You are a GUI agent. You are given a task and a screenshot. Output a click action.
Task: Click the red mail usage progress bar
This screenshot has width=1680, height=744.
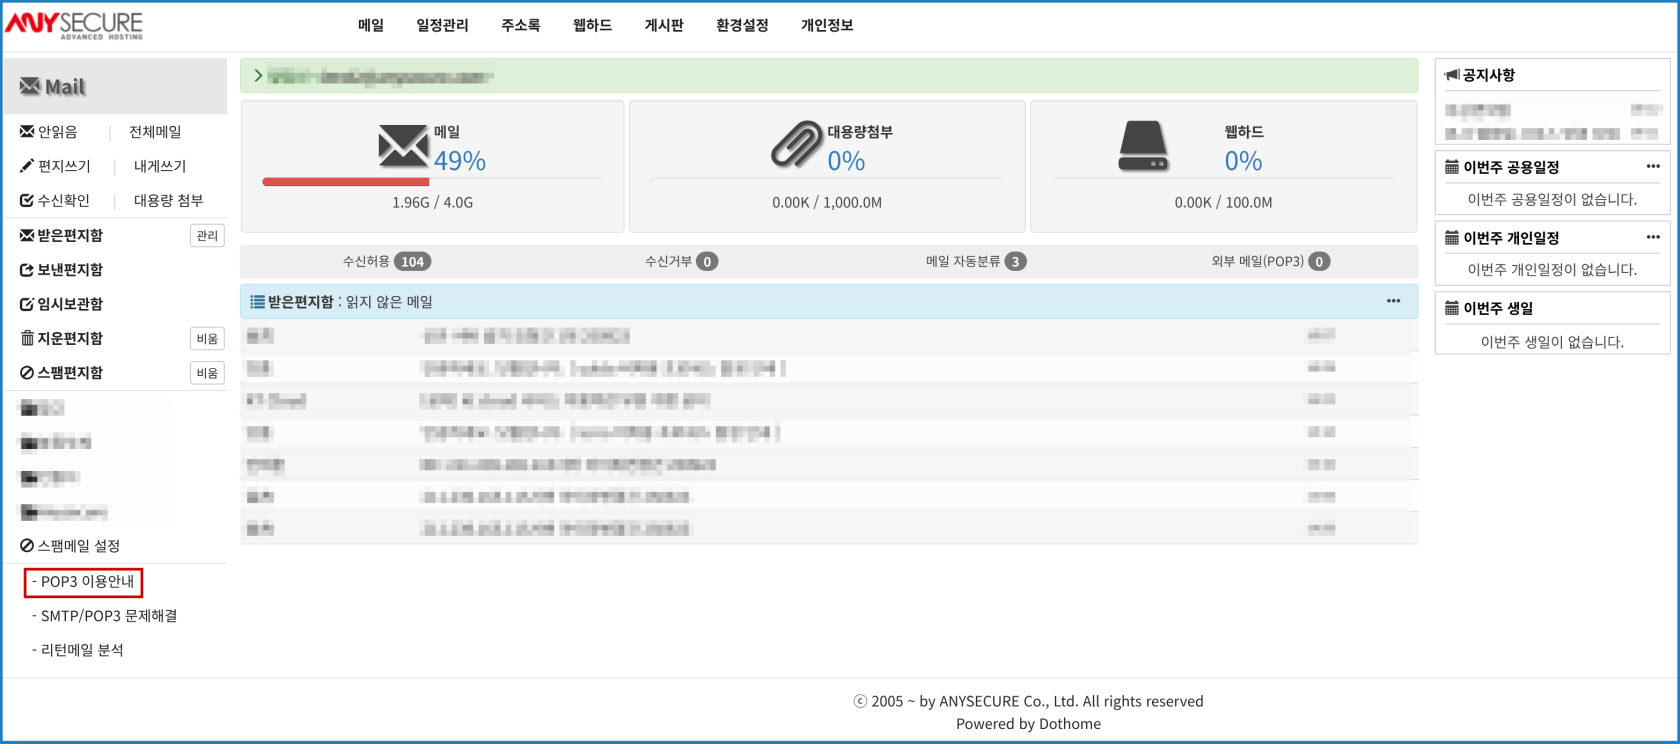[345, 182]
